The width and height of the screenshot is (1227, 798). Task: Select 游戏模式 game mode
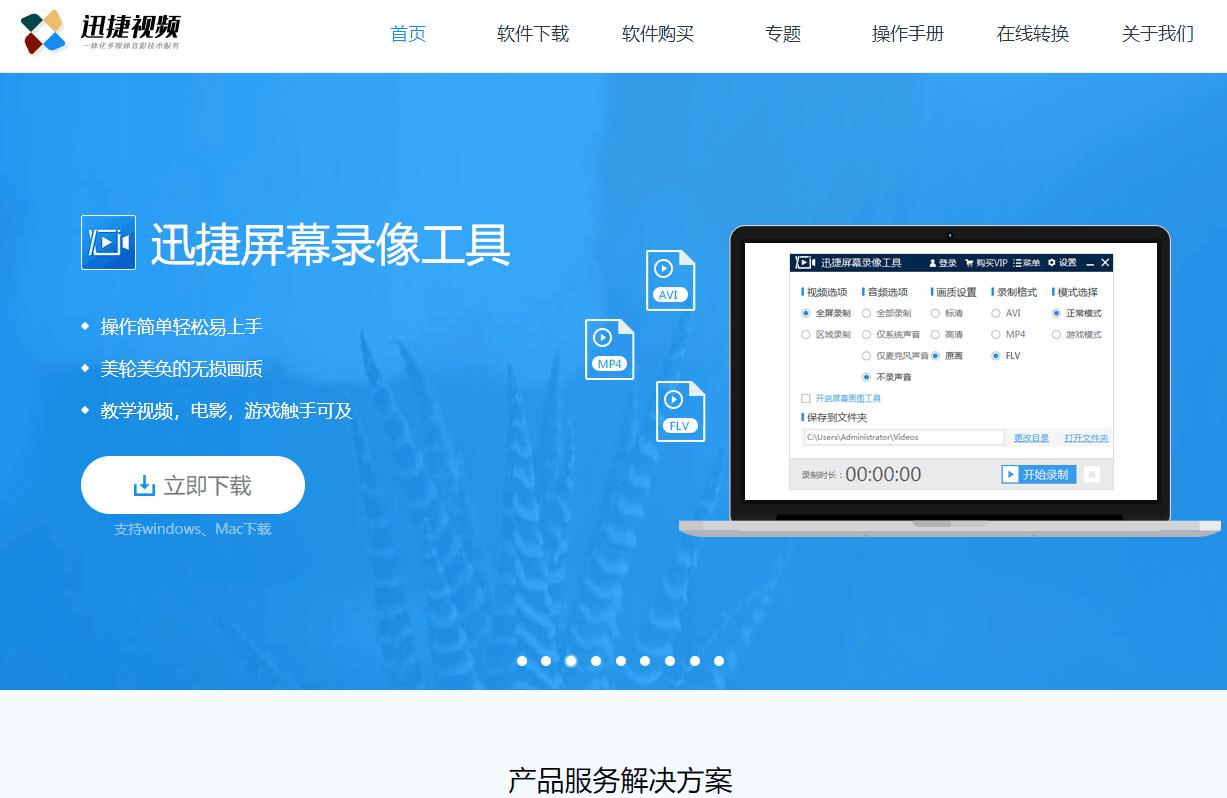point(1057,334)
